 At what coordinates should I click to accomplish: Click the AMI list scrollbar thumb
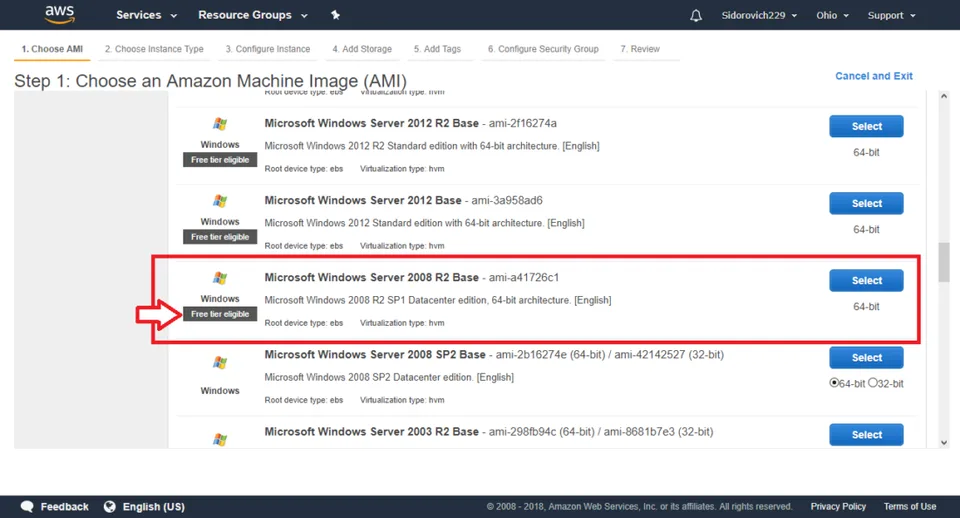[x=944, y=262]
